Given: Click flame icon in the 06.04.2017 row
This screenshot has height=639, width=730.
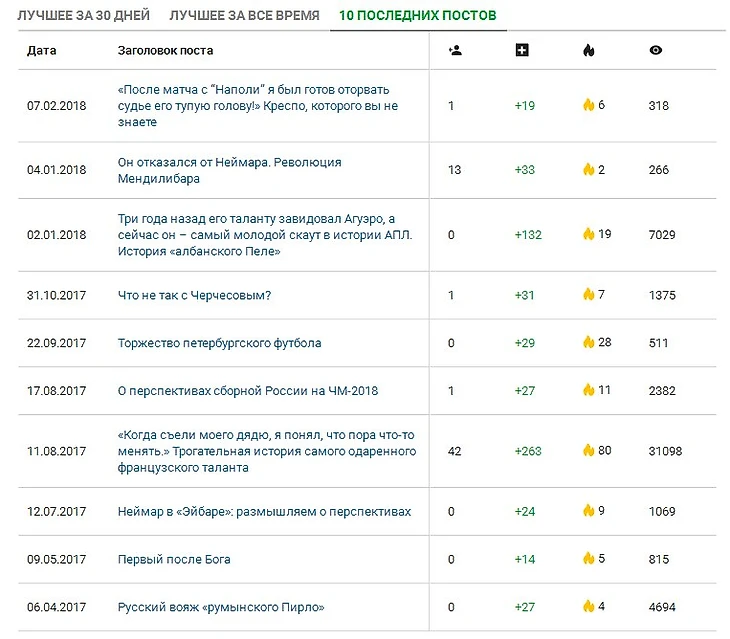Looking at the screenshot, I should [589, 606].
